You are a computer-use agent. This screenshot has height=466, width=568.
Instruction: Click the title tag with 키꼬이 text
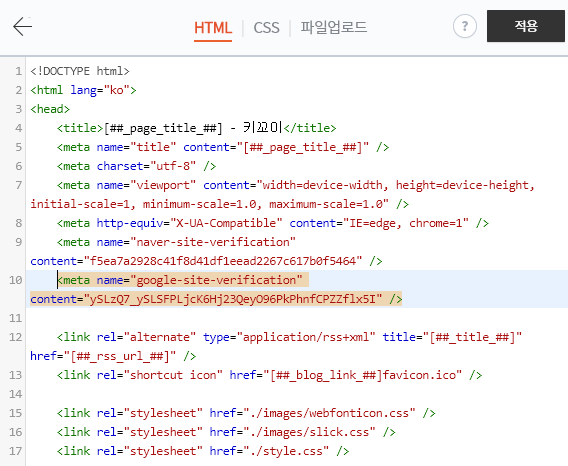click(x=197, y=128)
